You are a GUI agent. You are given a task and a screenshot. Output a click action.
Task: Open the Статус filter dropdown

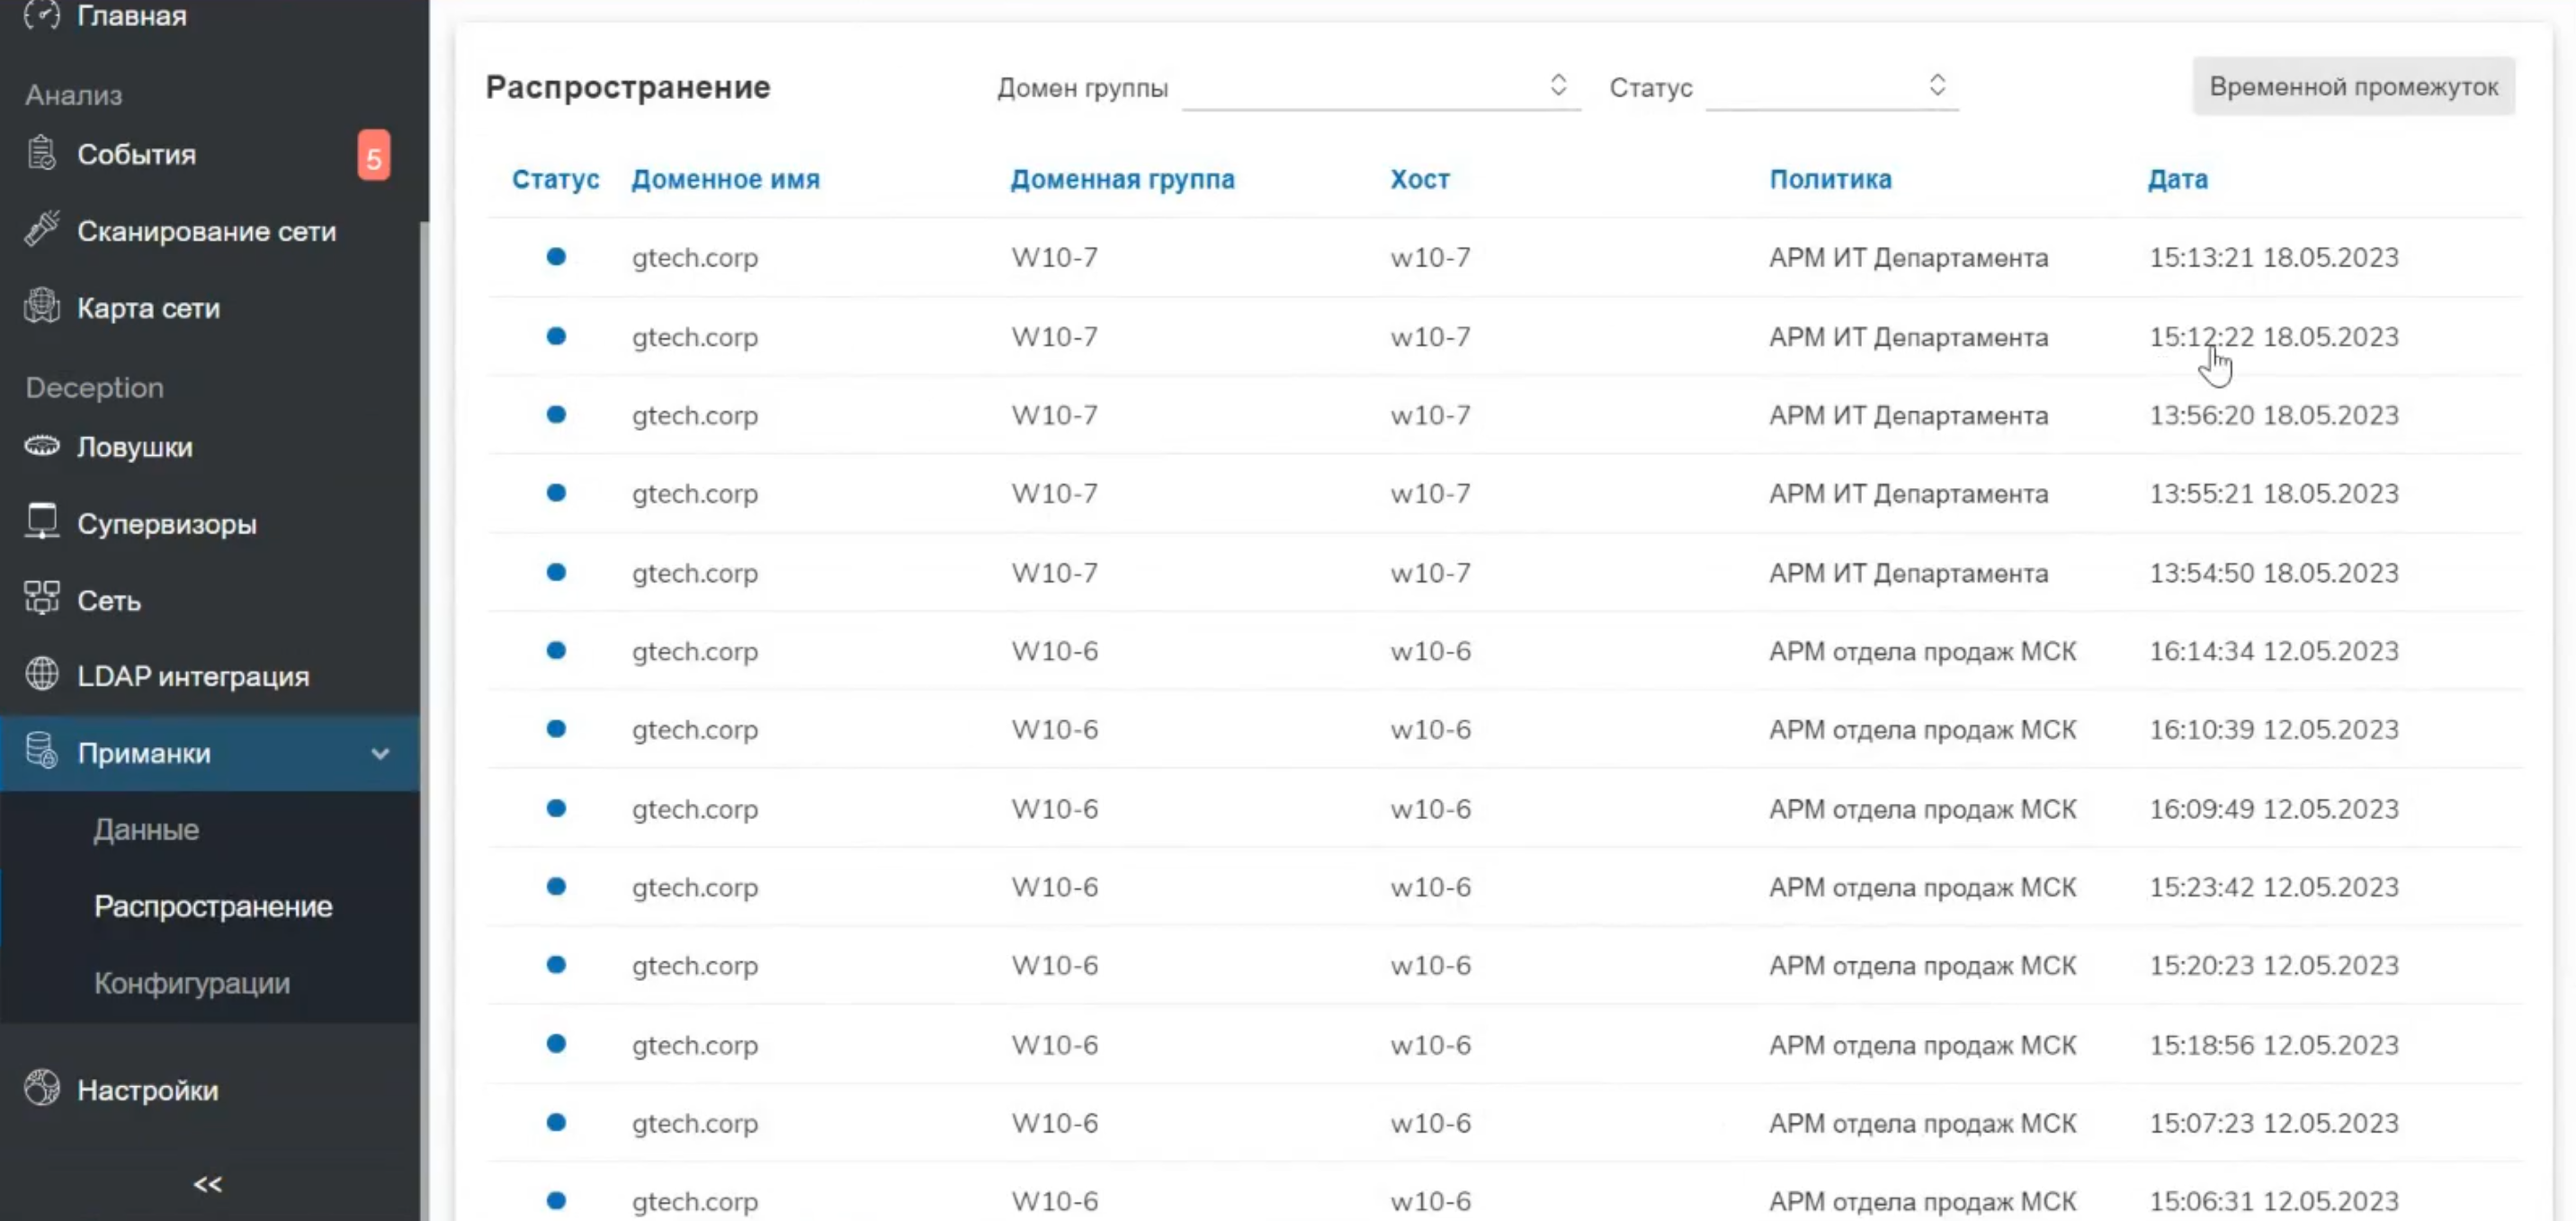tap(1831, 88)
